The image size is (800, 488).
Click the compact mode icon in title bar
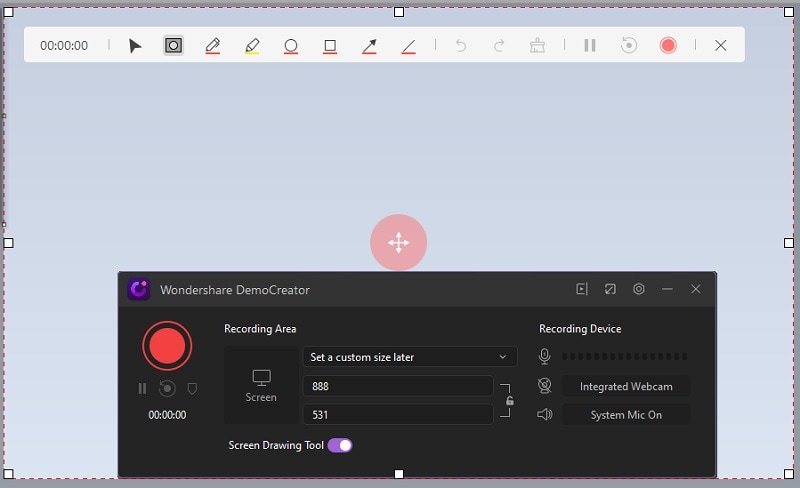point(610,289)
